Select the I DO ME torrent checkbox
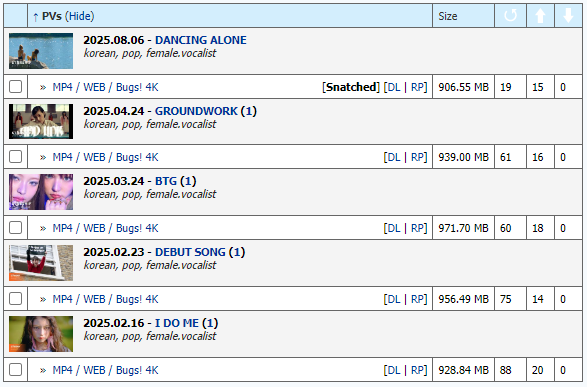 click(15, 369)
